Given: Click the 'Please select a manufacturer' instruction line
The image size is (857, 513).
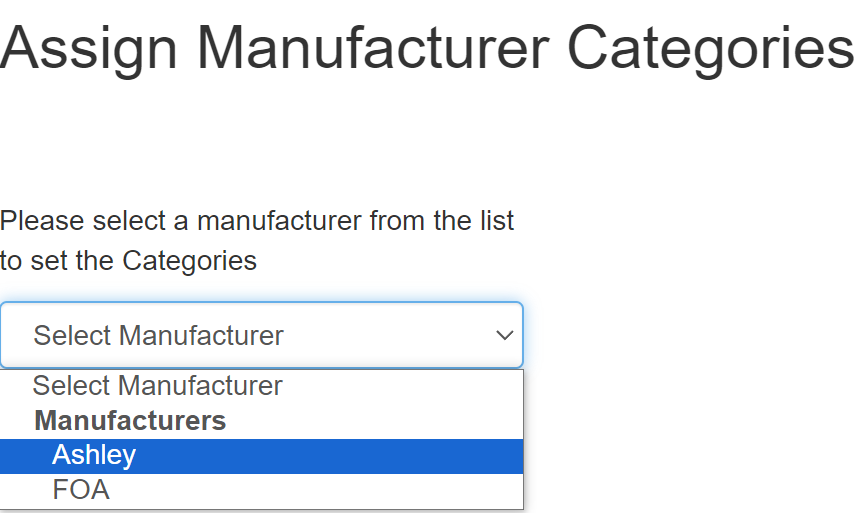Looking at the screenshot, I should (257, 221).
